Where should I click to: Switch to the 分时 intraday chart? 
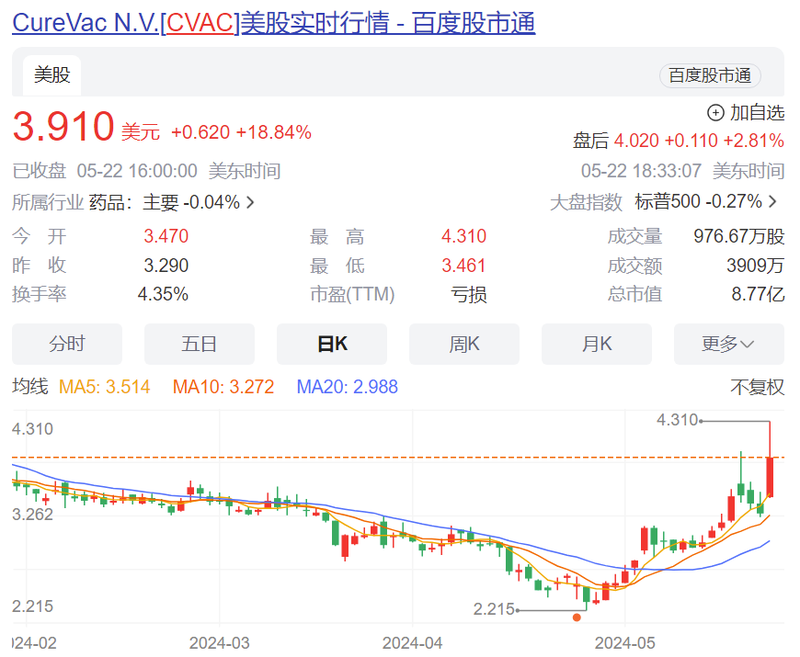[x=67, y=344]
